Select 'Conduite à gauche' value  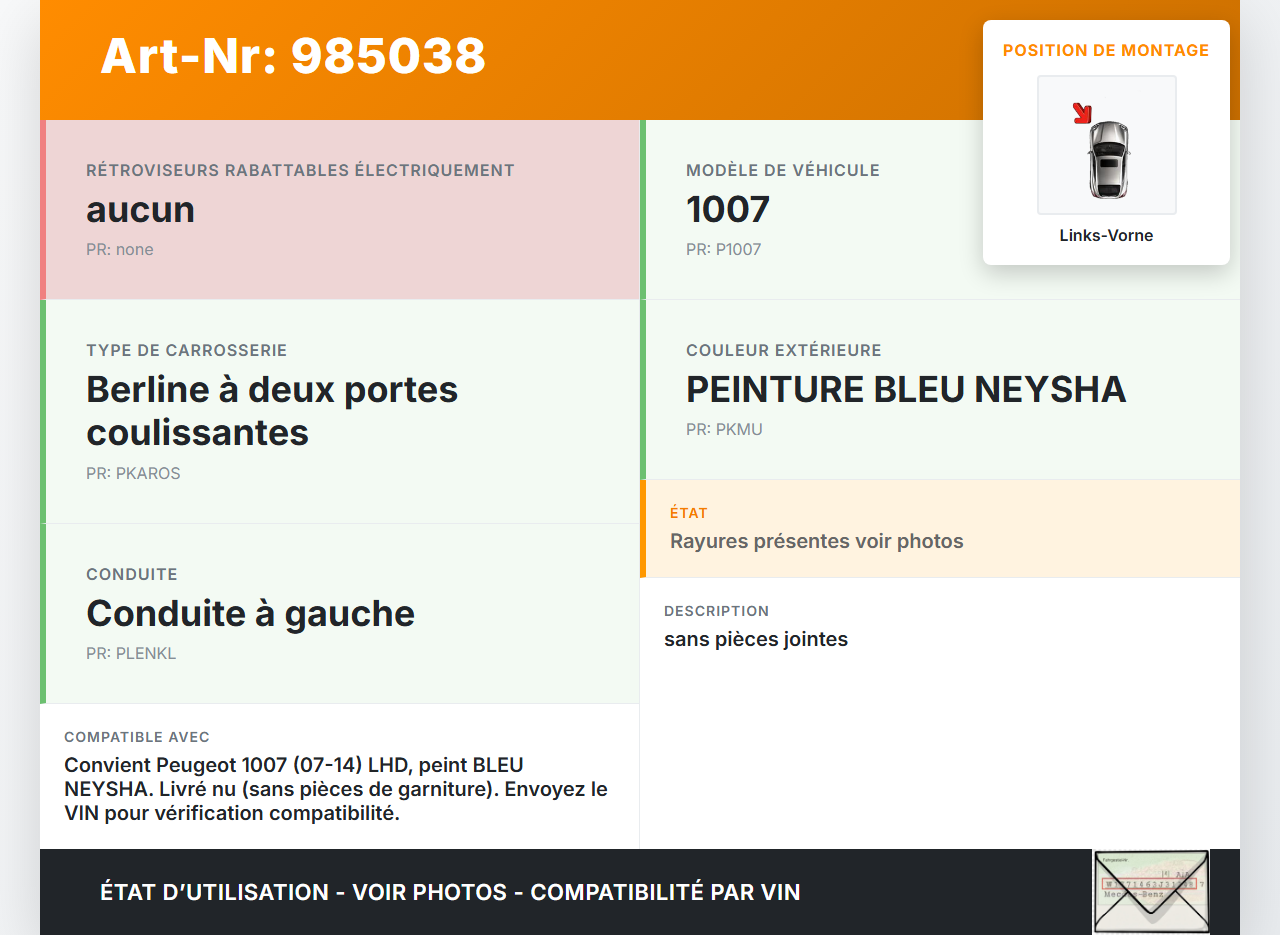pos(250,614)
